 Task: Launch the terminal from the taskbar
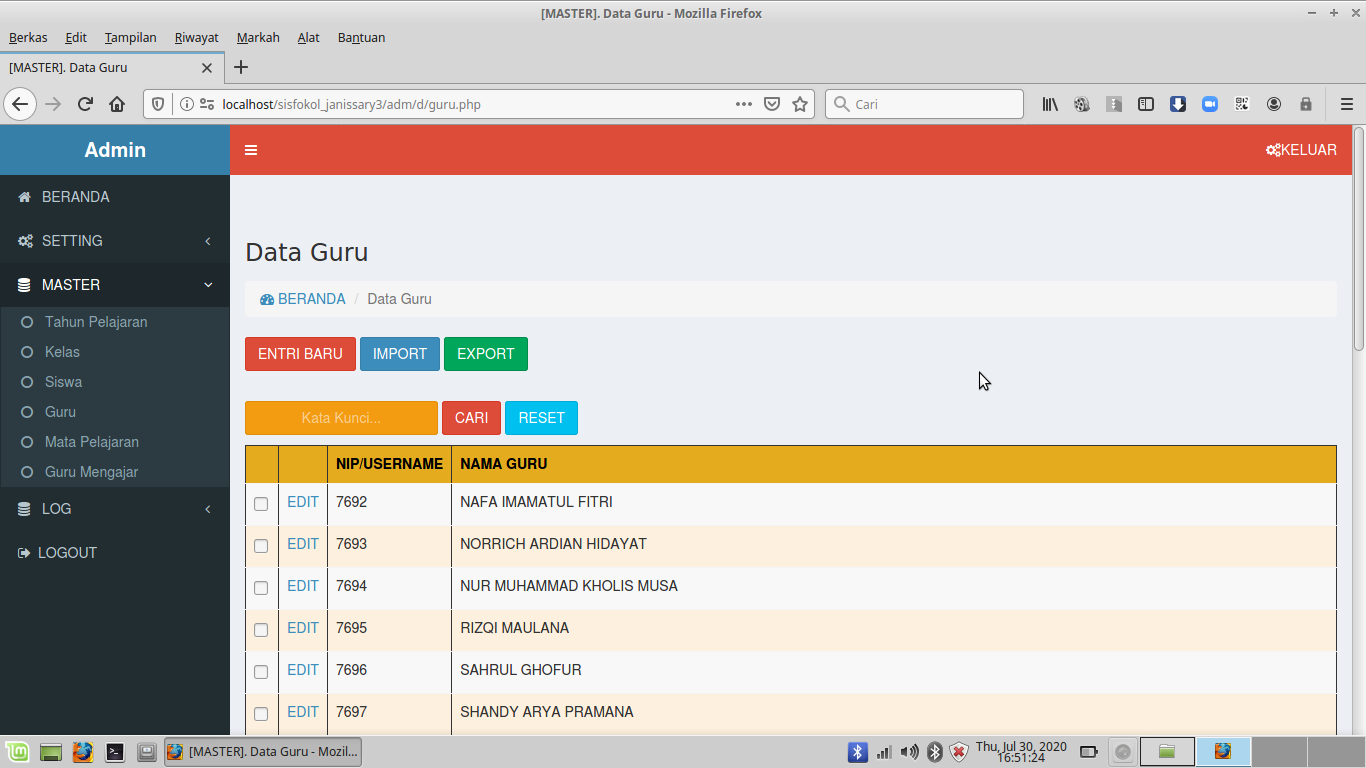tap(115, 751)
